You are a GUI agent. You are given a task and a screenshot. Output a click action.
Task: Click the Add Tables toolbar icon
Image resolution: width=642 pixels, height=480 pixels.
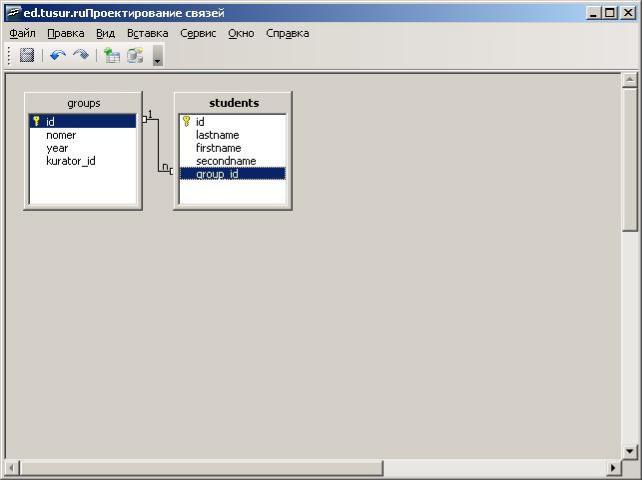tap(111, 55)
